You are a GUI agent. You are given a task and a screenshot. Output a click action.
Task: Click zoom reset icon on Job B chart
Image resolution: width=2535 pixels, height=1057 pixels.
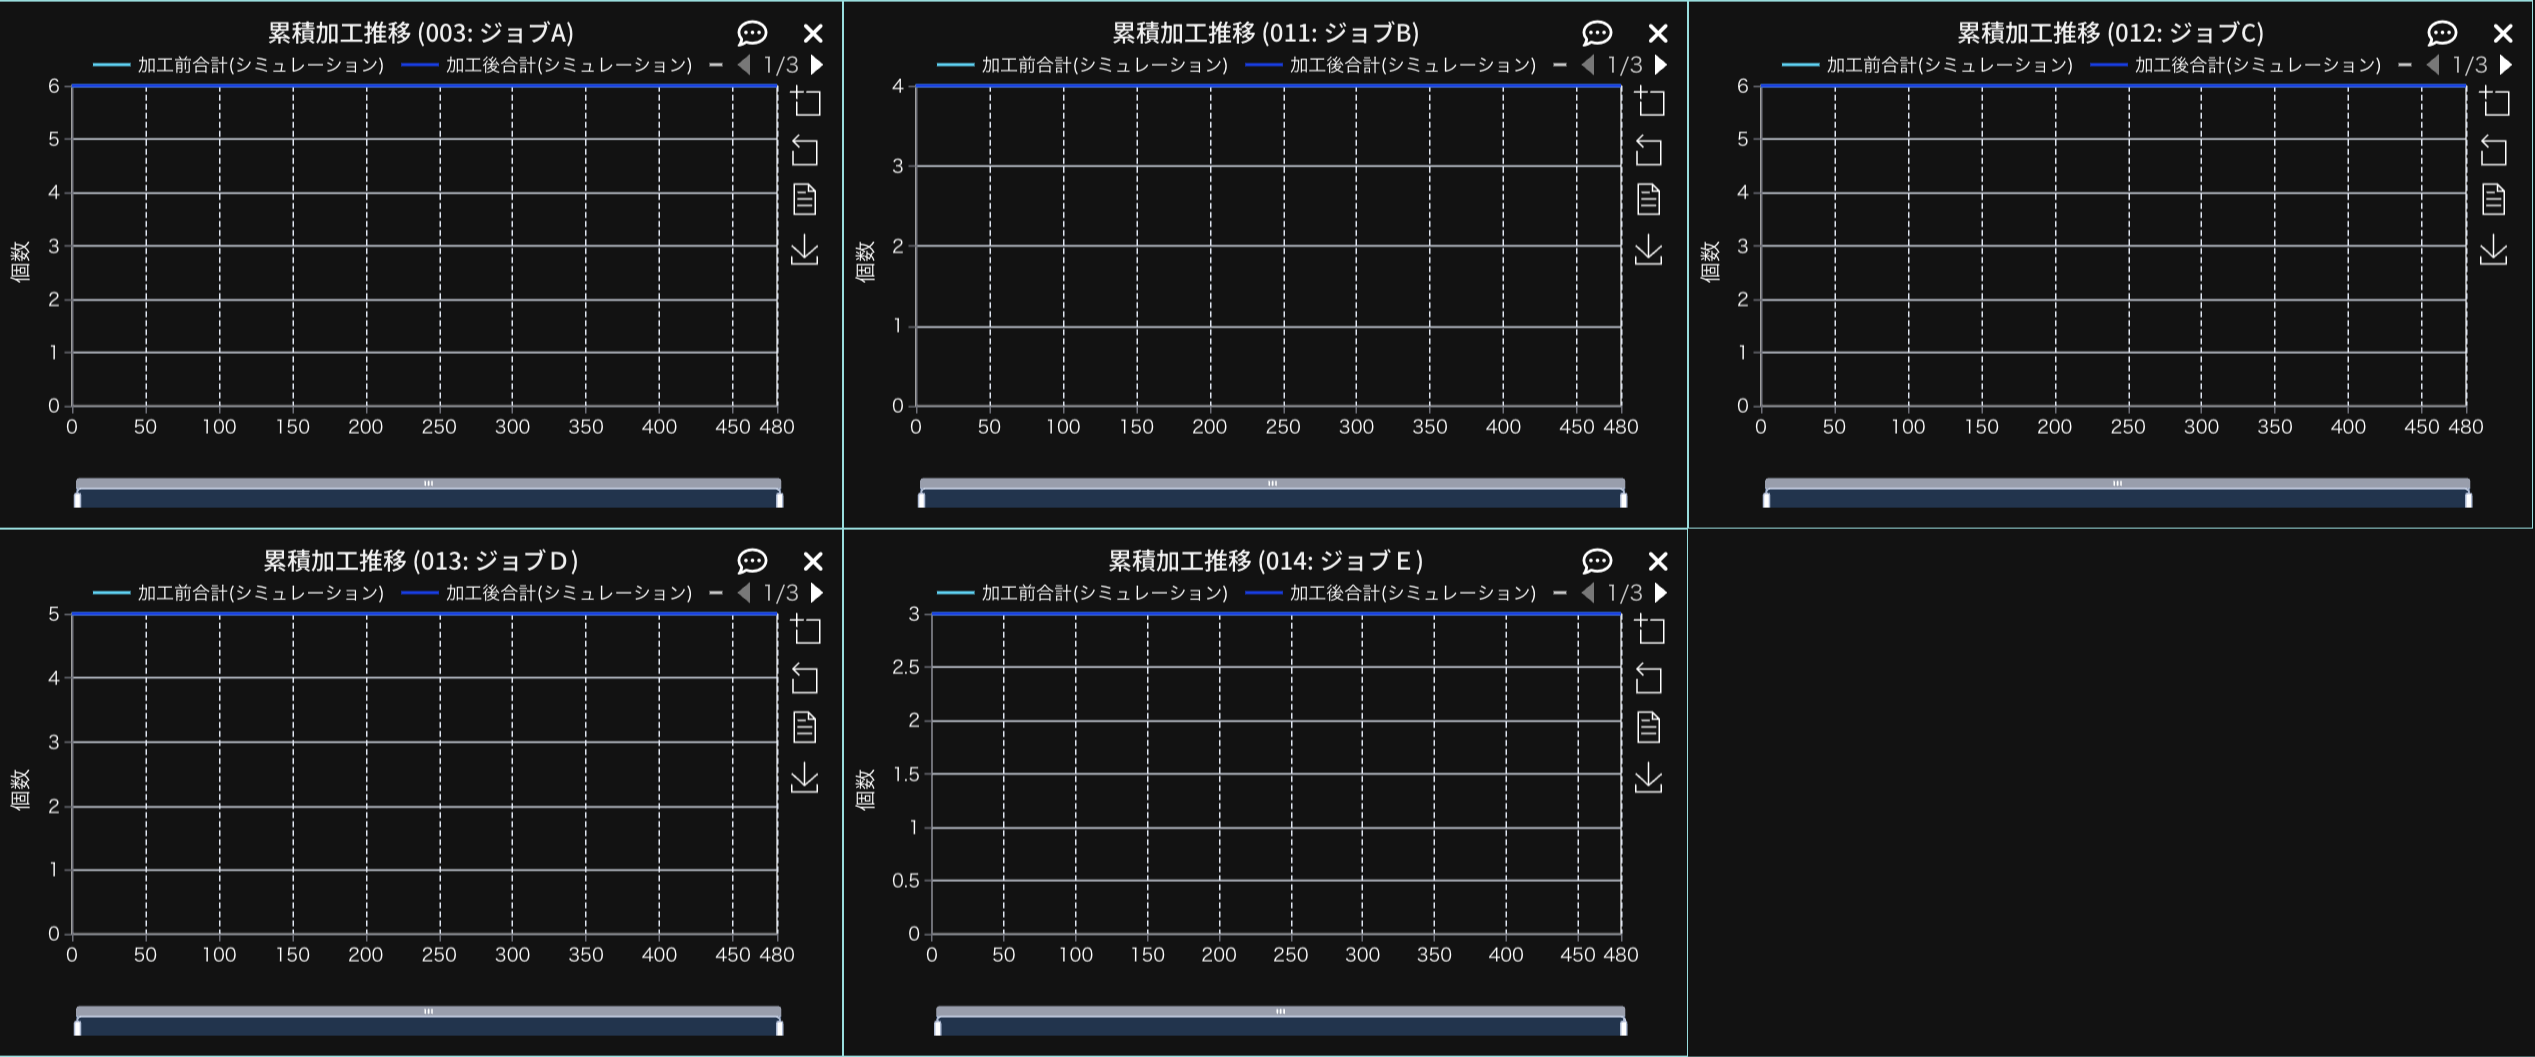(x=1649, y=151)
